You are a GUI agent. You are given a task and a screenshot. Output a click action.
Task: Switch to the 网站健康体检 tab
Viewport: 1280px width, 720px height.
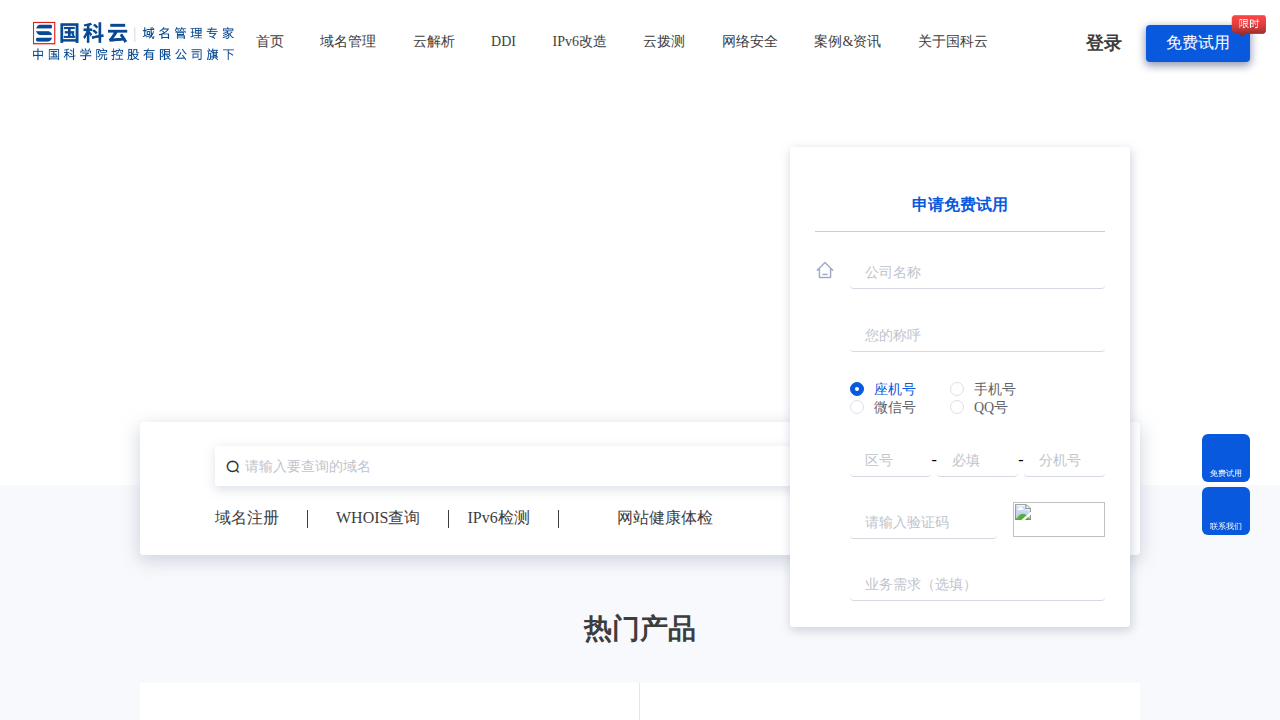(x=665, y=518)
